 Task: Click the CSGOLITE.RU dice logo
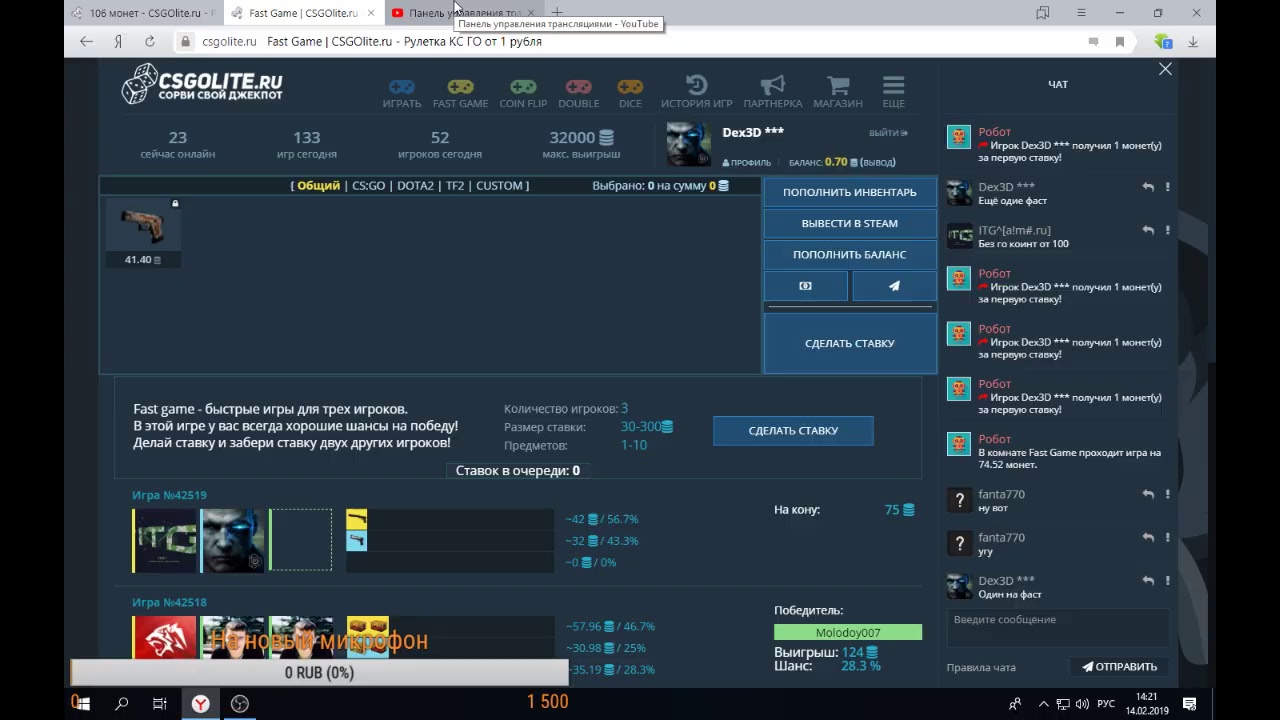click(202, 84)
